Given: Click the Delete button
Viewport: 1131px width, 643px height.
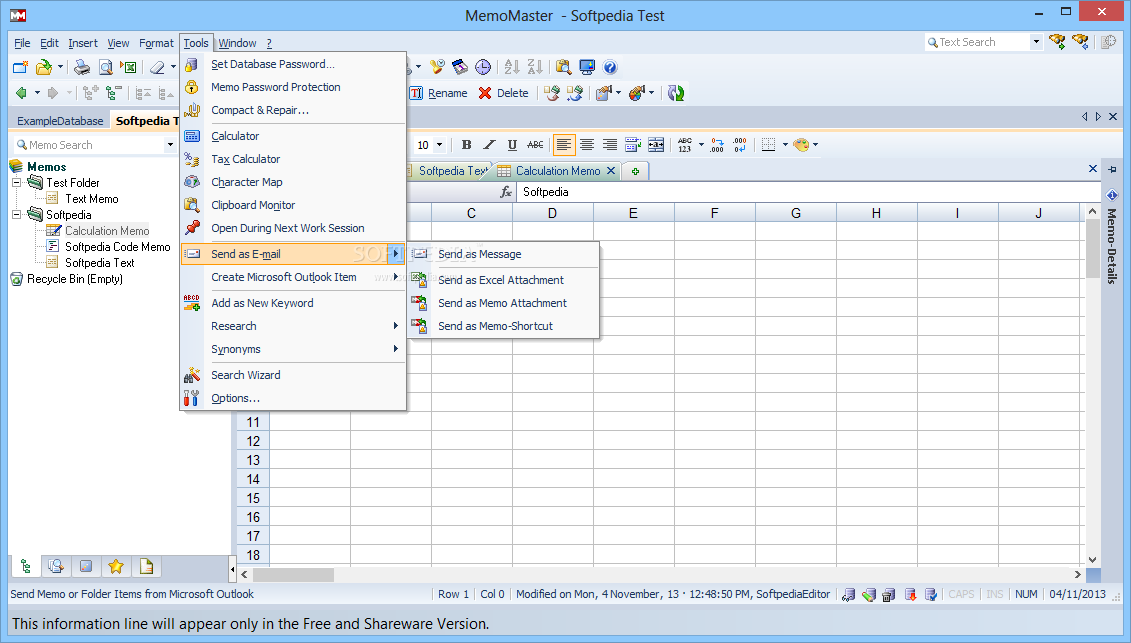Looking at the screenshot, I should pyautogui.click(x=503, y=93).
